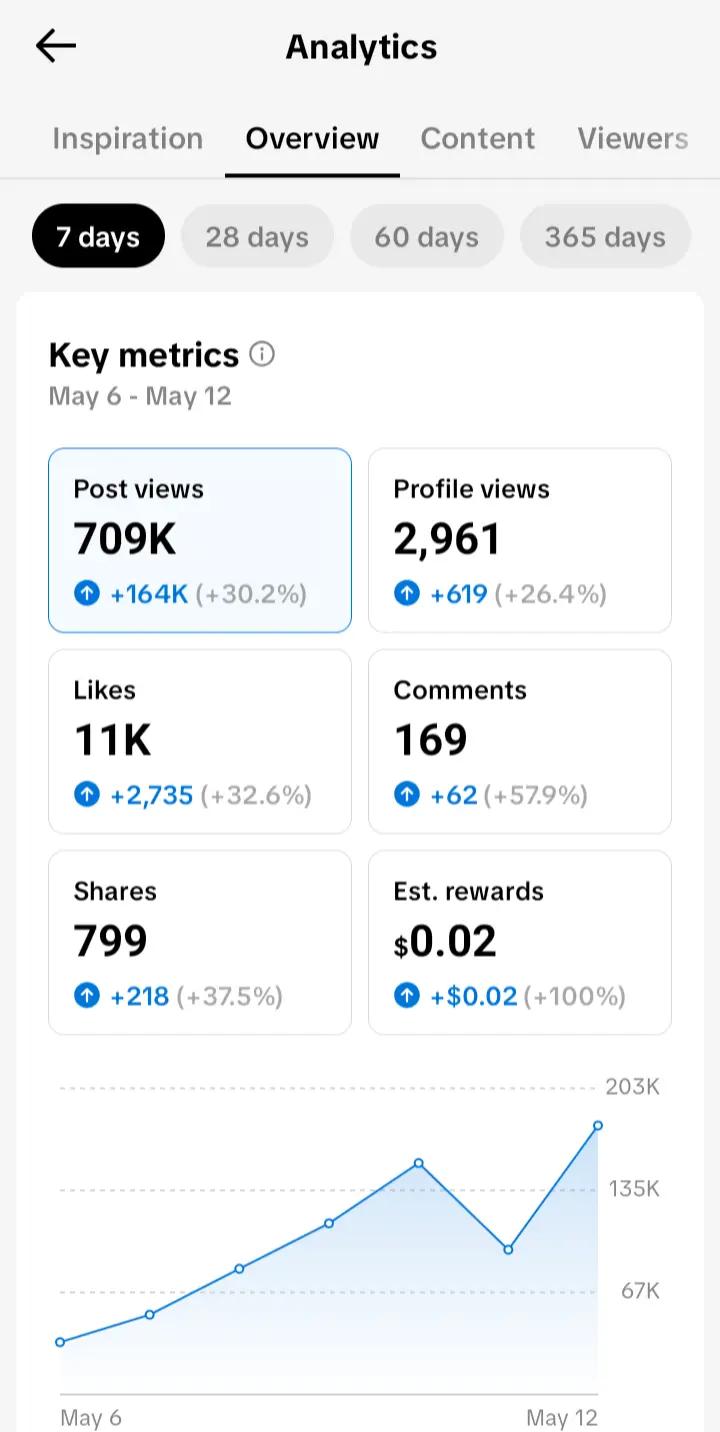Screen dimensions: 720x1432
Task: Tap the back arrow icon
Action: (56, 46)
